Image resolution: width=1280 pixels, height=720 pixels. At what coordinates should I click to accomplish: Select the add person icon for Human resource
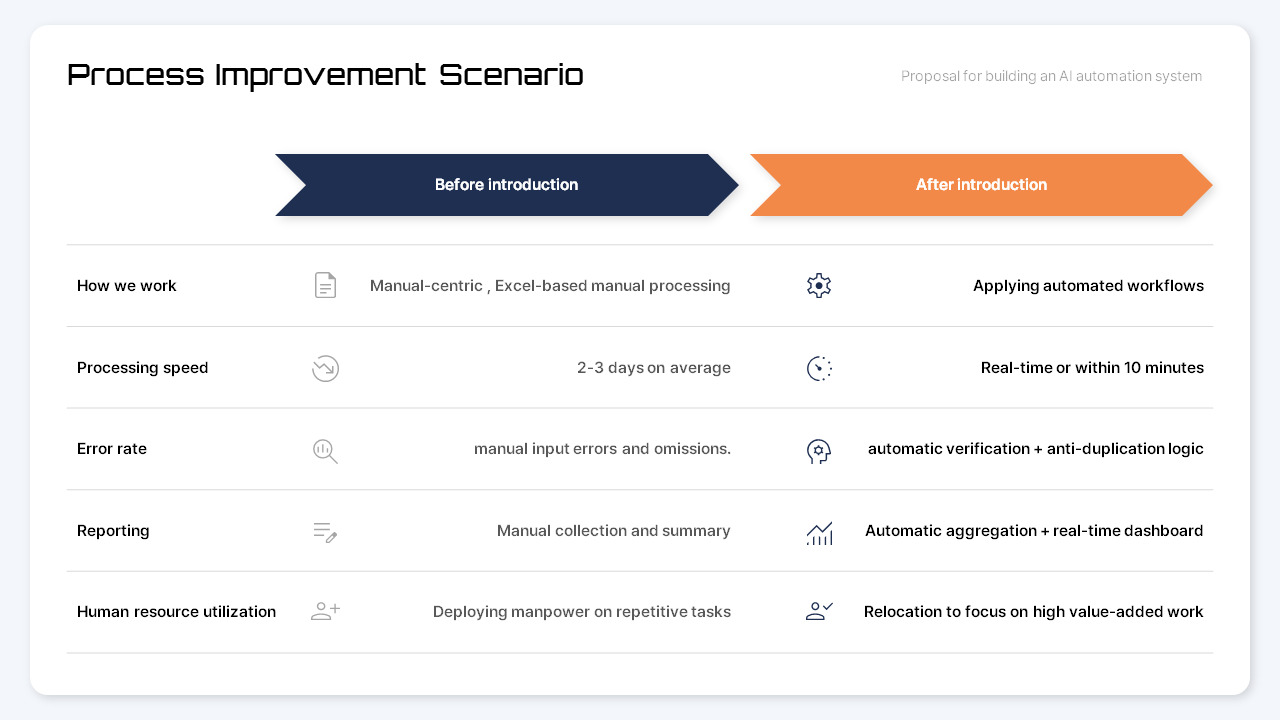(325, 611)
